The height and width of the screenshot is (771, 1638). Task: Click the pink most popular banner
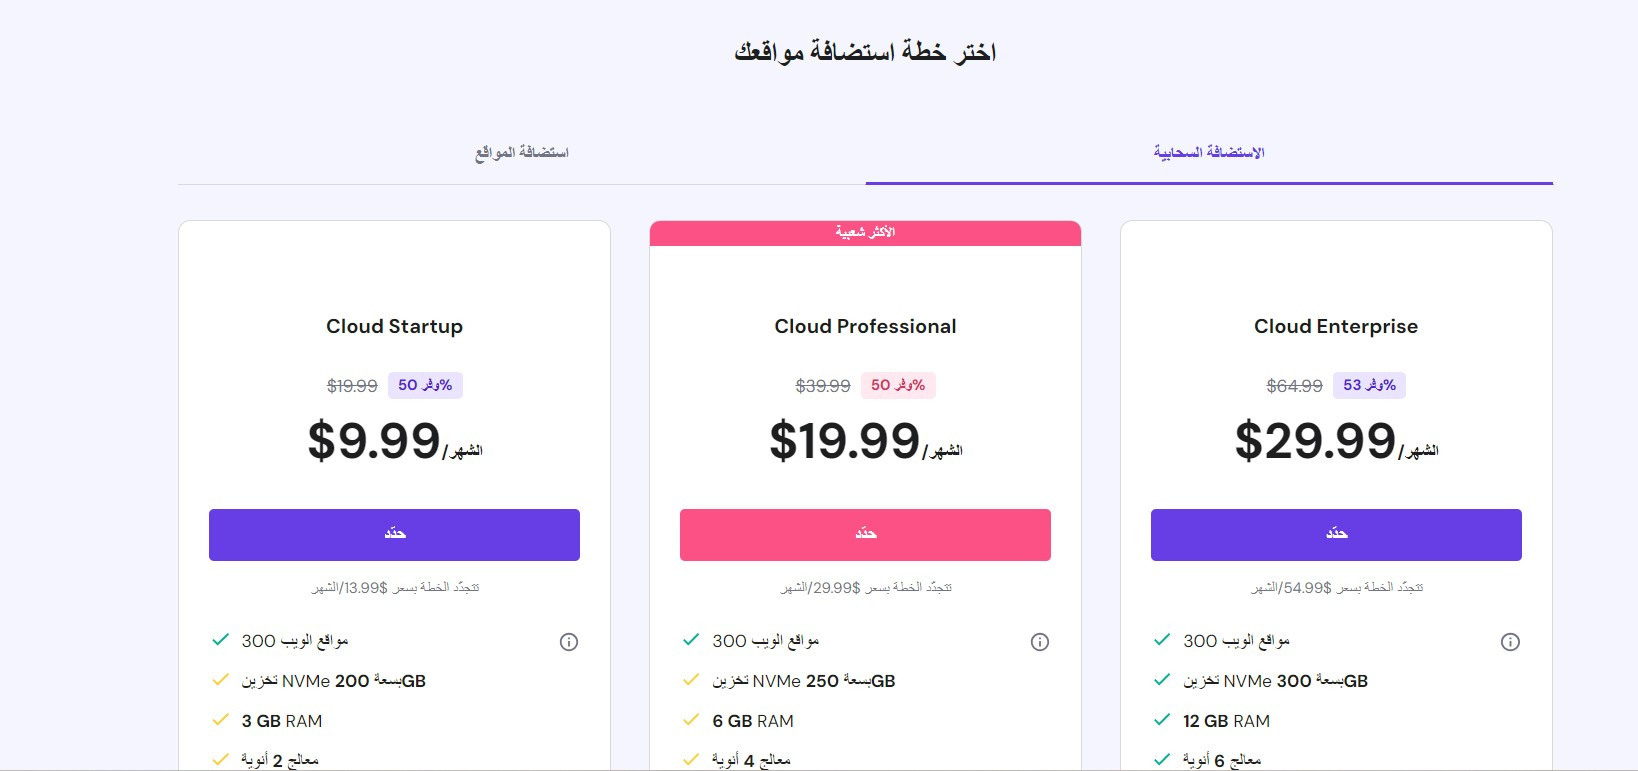coord(865,233)
